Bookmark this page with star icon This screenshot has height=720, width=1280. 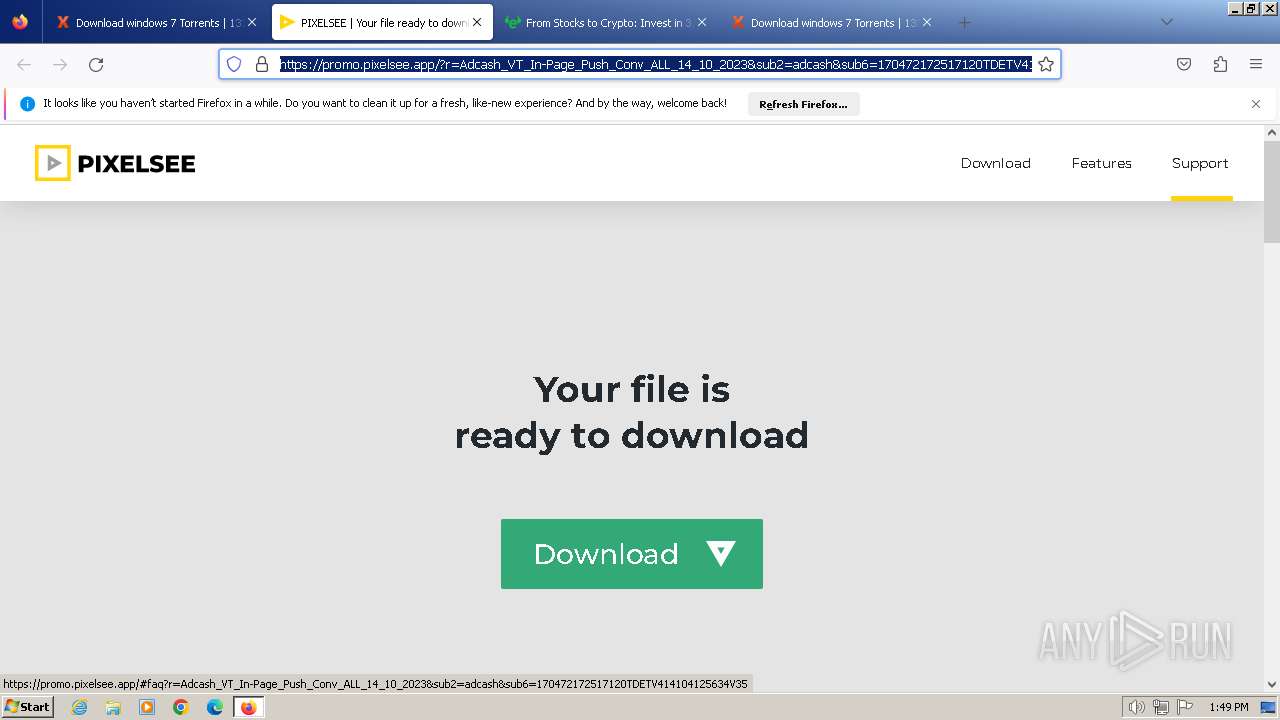coord(1046,64)
